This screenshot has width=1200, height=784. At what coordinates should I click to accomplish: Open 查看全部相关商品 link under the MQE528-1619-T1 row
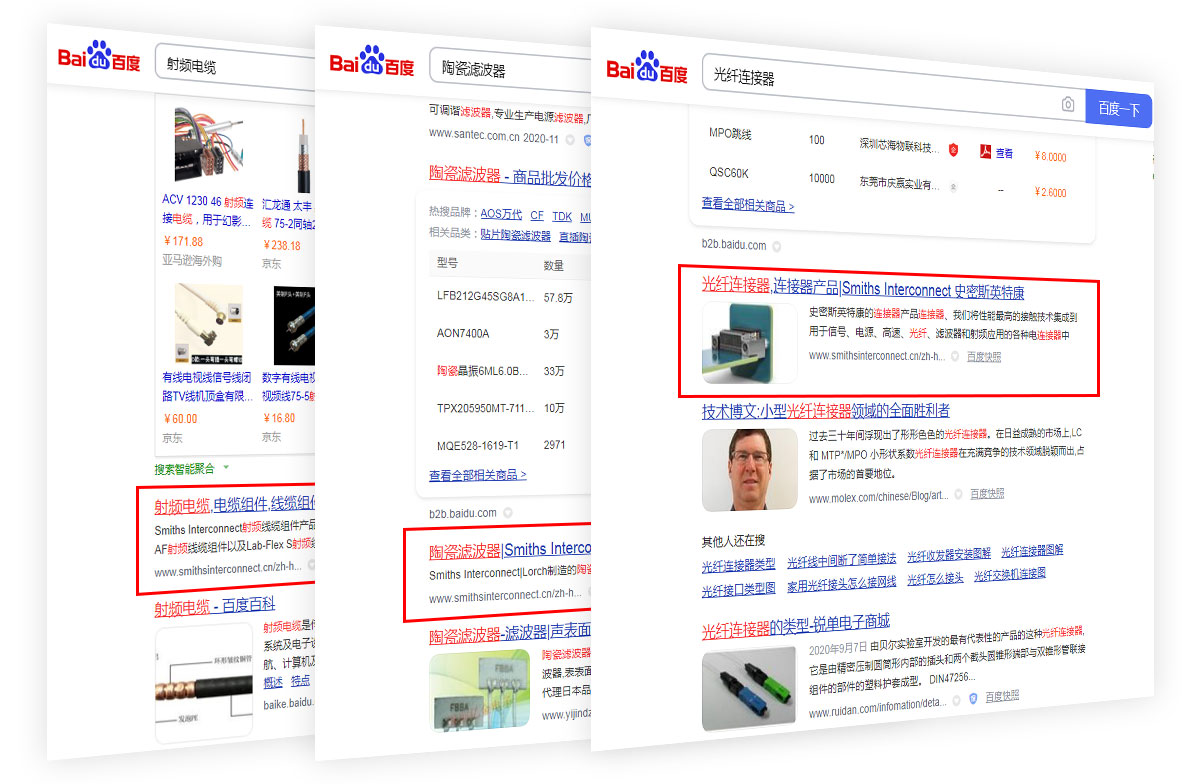click(x=477, y=475)
